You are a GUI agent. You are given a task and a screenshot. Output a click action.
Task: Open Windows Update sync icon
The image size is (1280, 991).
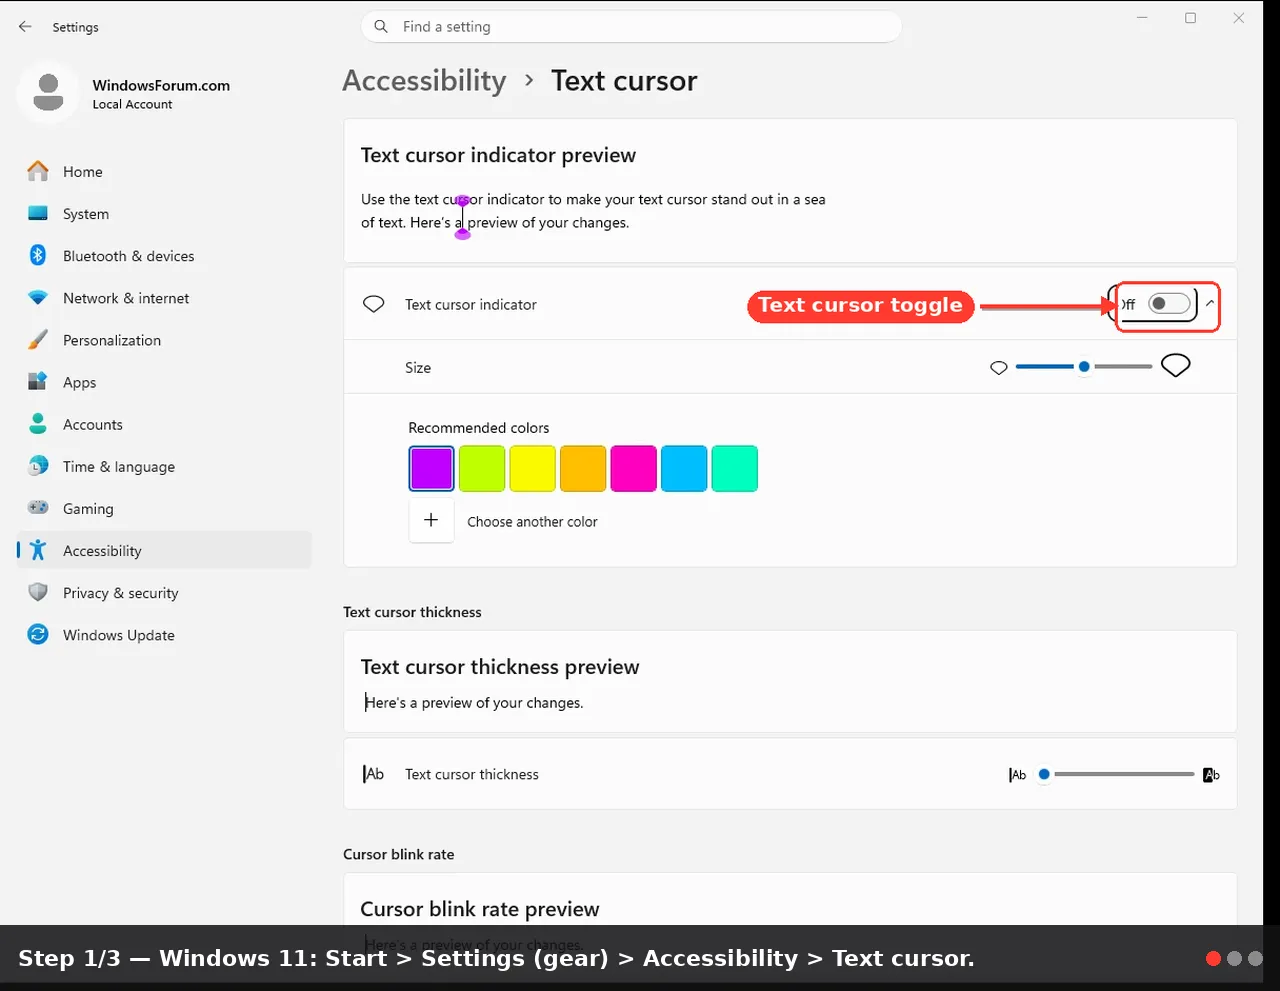(x=38, y=634)
